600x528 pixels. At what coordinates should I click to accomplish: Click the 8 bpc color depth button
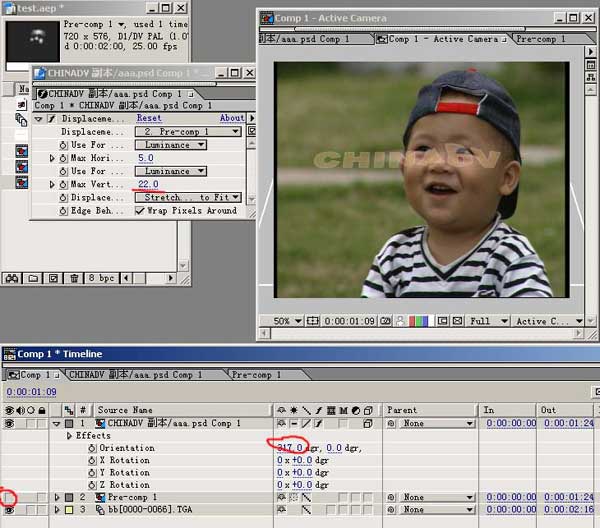coord(101,278)
